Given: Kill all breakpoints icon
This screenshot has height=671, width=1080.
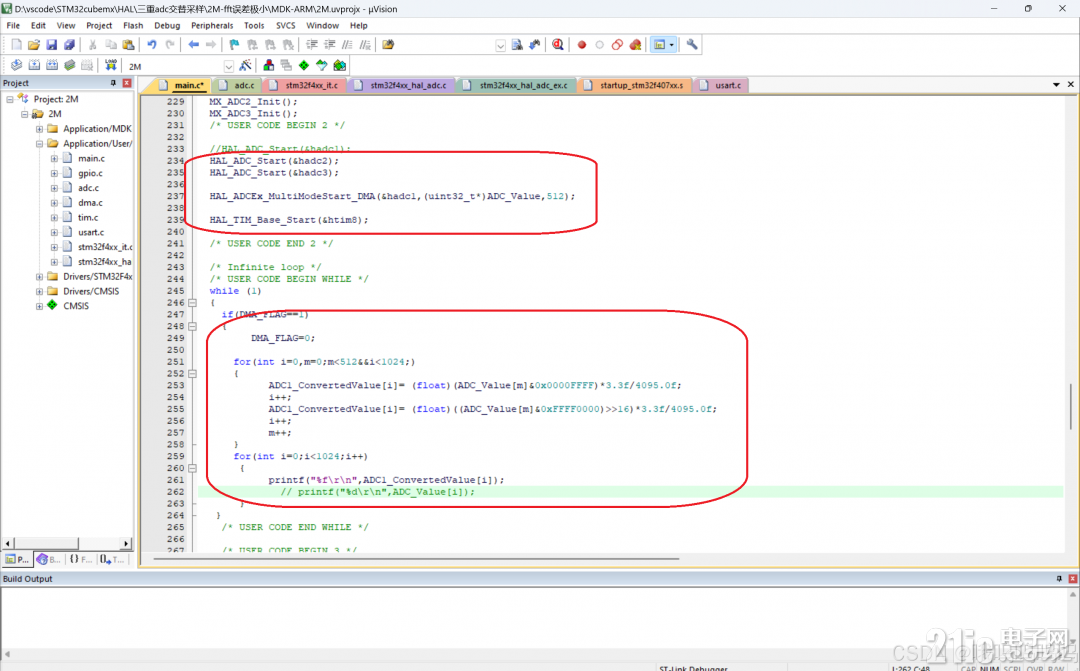Looking at the screenshot, I should (x=635, y=45).
